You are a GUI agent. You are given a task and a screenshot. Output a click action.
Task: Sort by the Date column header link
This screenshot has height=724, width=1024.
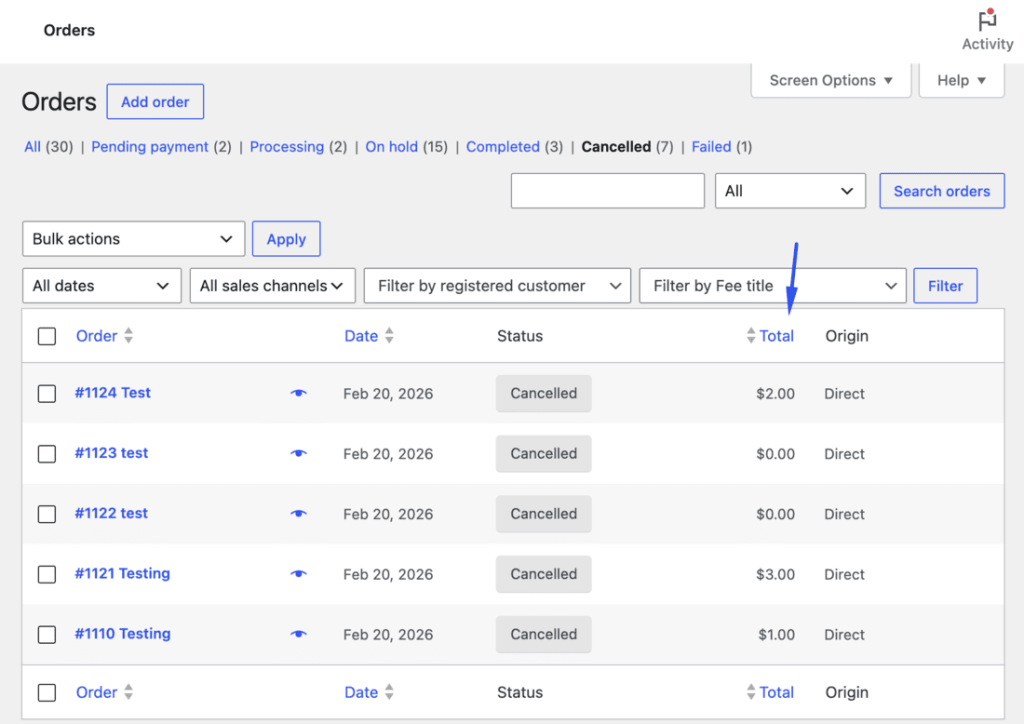[x=361, y=336]
